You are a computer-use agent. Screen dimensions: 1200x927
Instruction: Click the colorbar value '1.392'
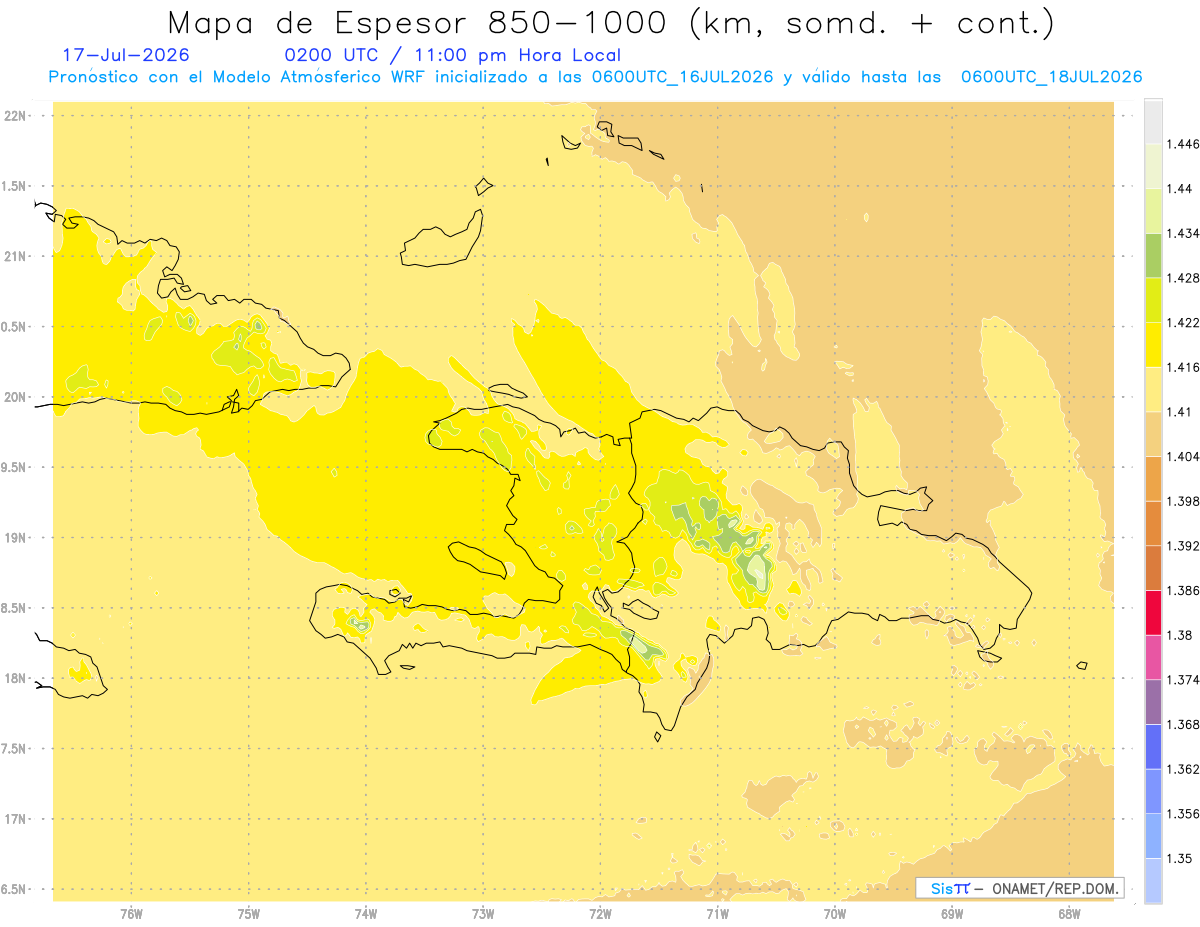click(x=1183, y=546)
